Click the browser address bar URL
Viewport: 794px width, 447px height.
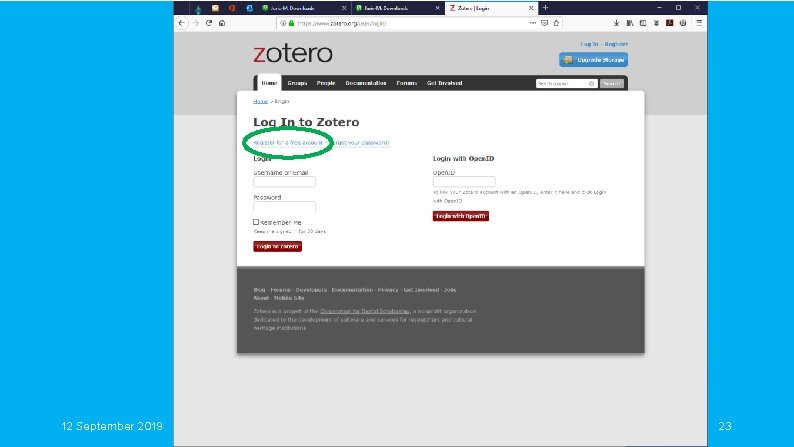tap(342, 23)
